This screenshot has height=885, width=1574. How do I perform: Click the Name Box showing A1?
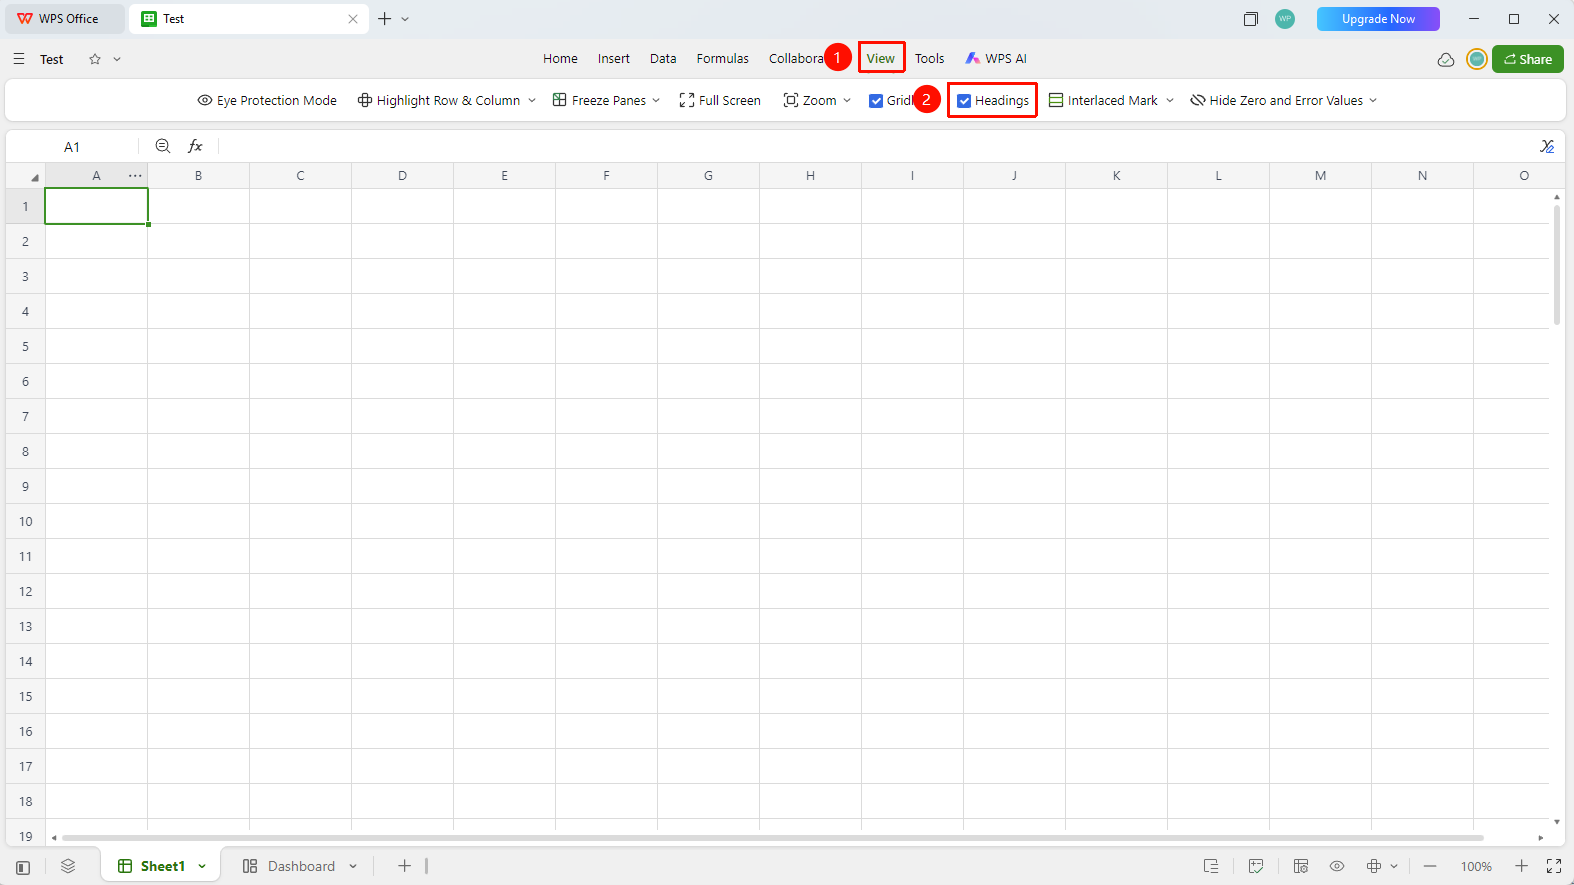(72, 147)
